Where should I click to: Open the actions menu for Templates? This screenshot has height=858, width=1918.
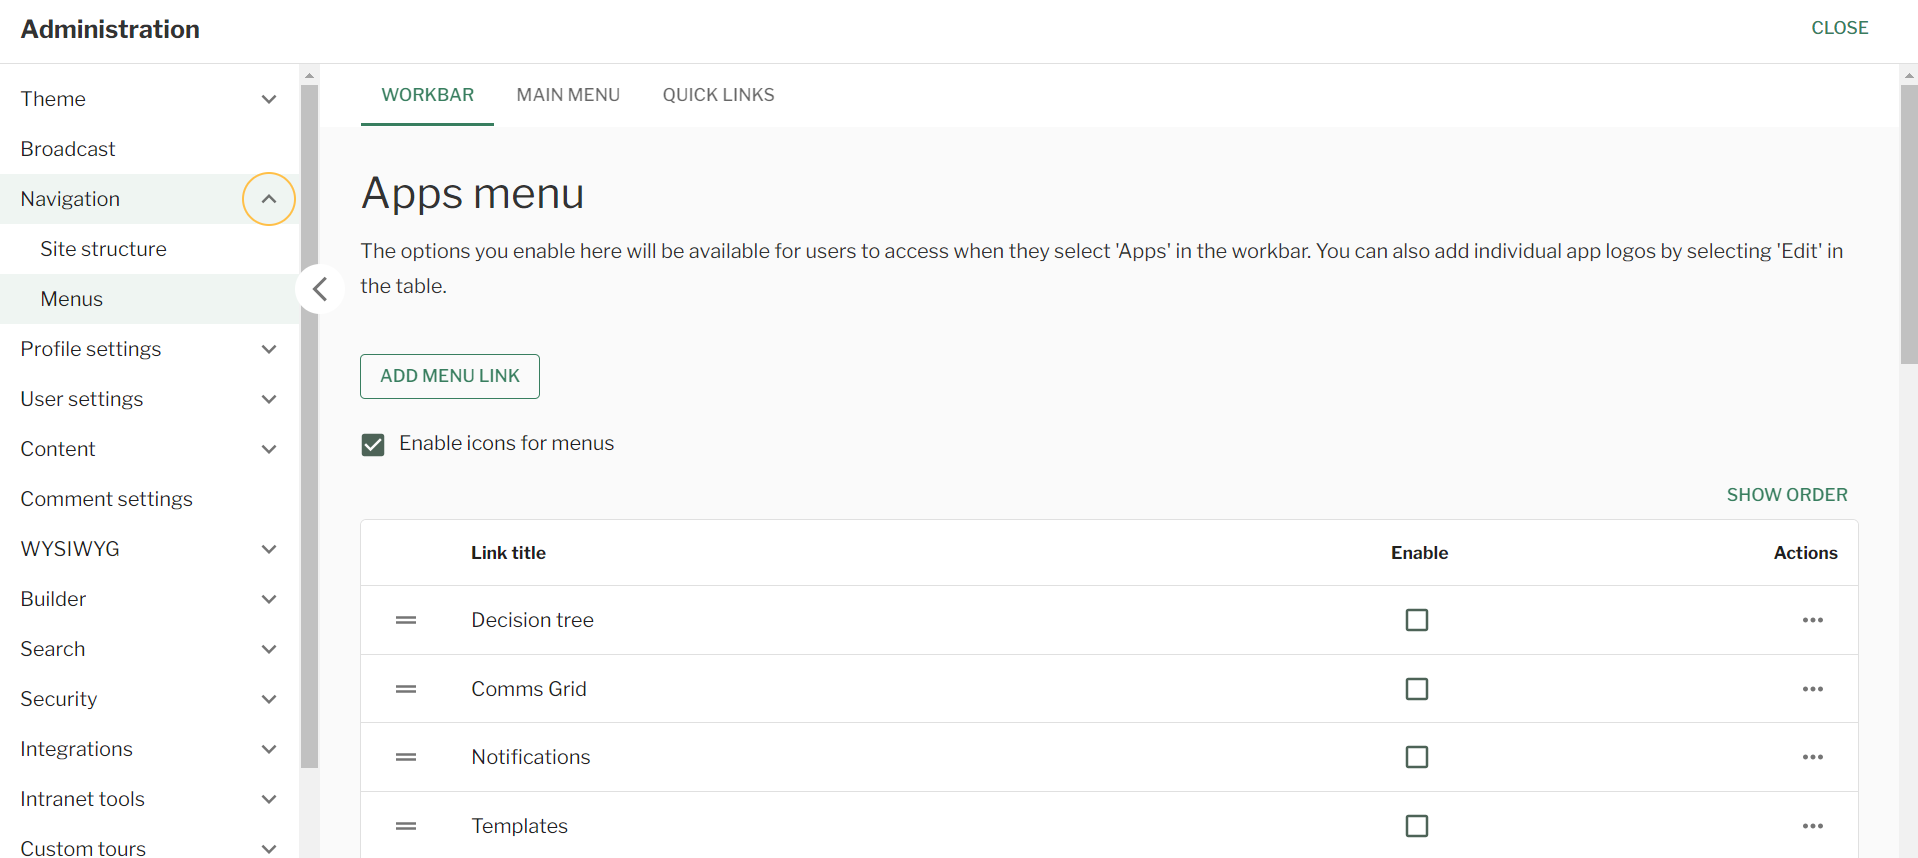(x=1813, y=826)
